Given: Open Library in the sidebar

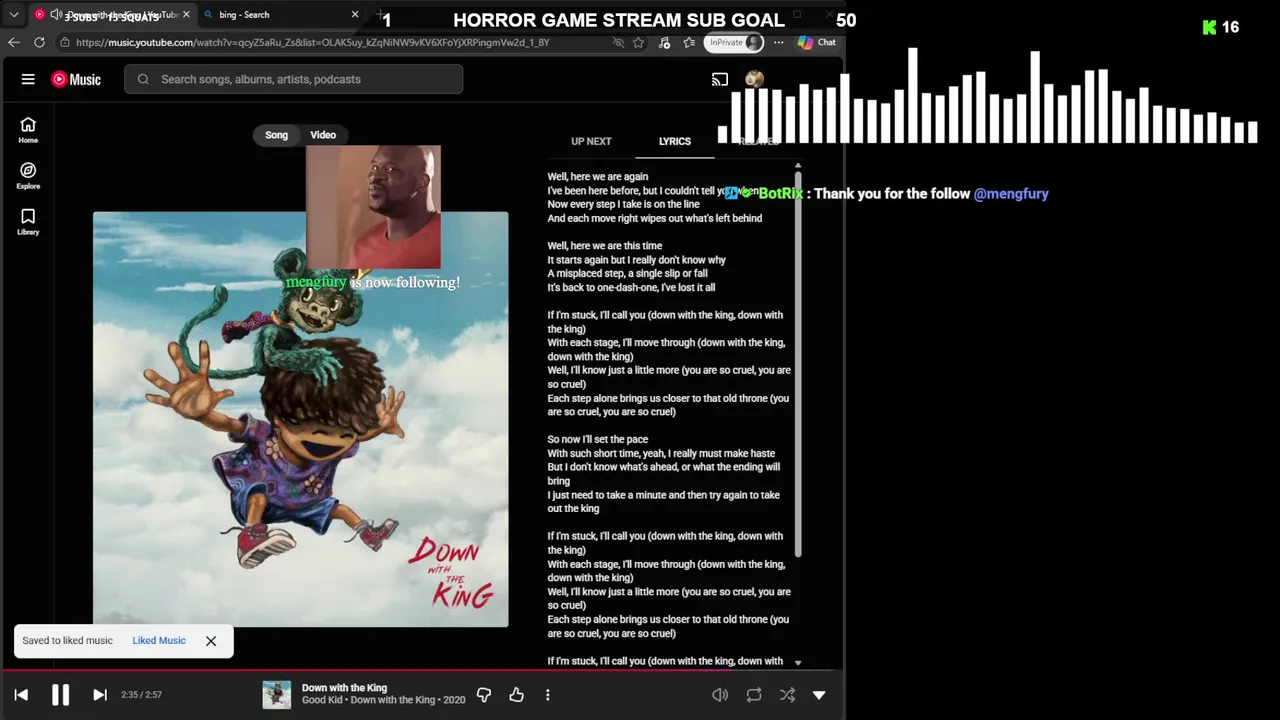Looking at the screenshot, I should click(x=28, y=222).
